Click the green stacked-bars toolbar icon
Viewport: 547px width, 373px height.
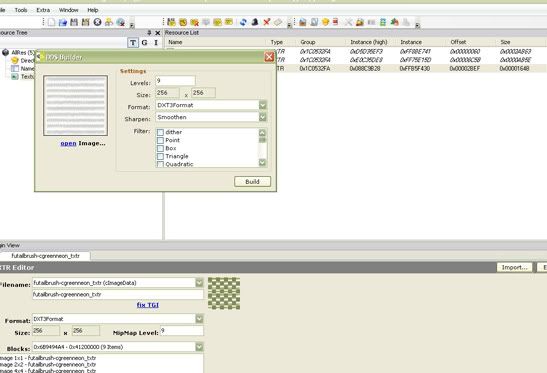click(x=383, y=22)
